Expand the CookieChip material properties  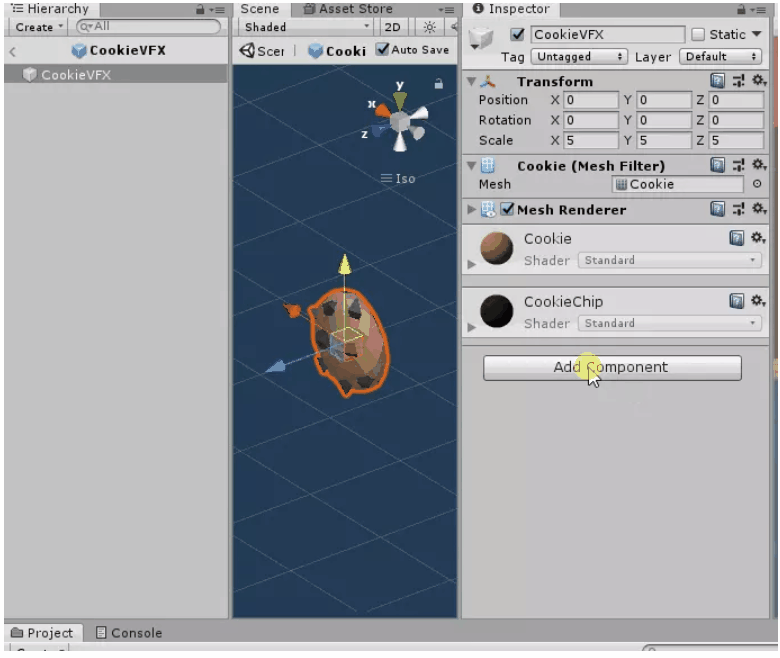pyautogui.click(x=472, y=327)
